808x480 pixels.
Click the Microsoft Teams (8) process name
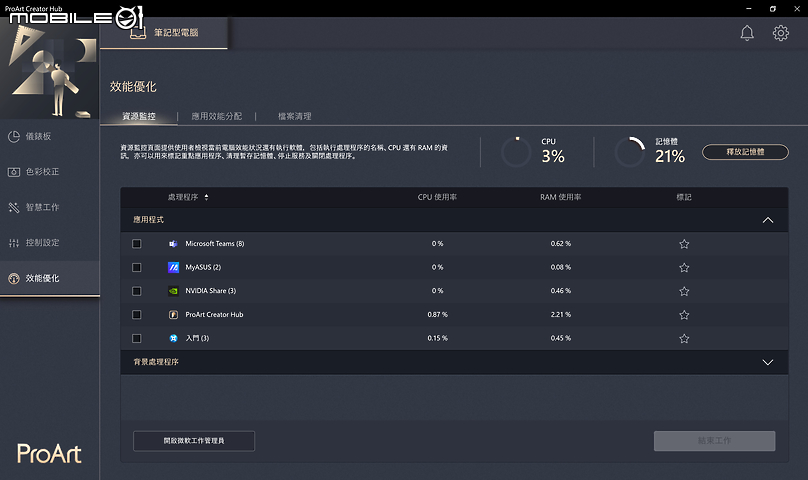215,244
